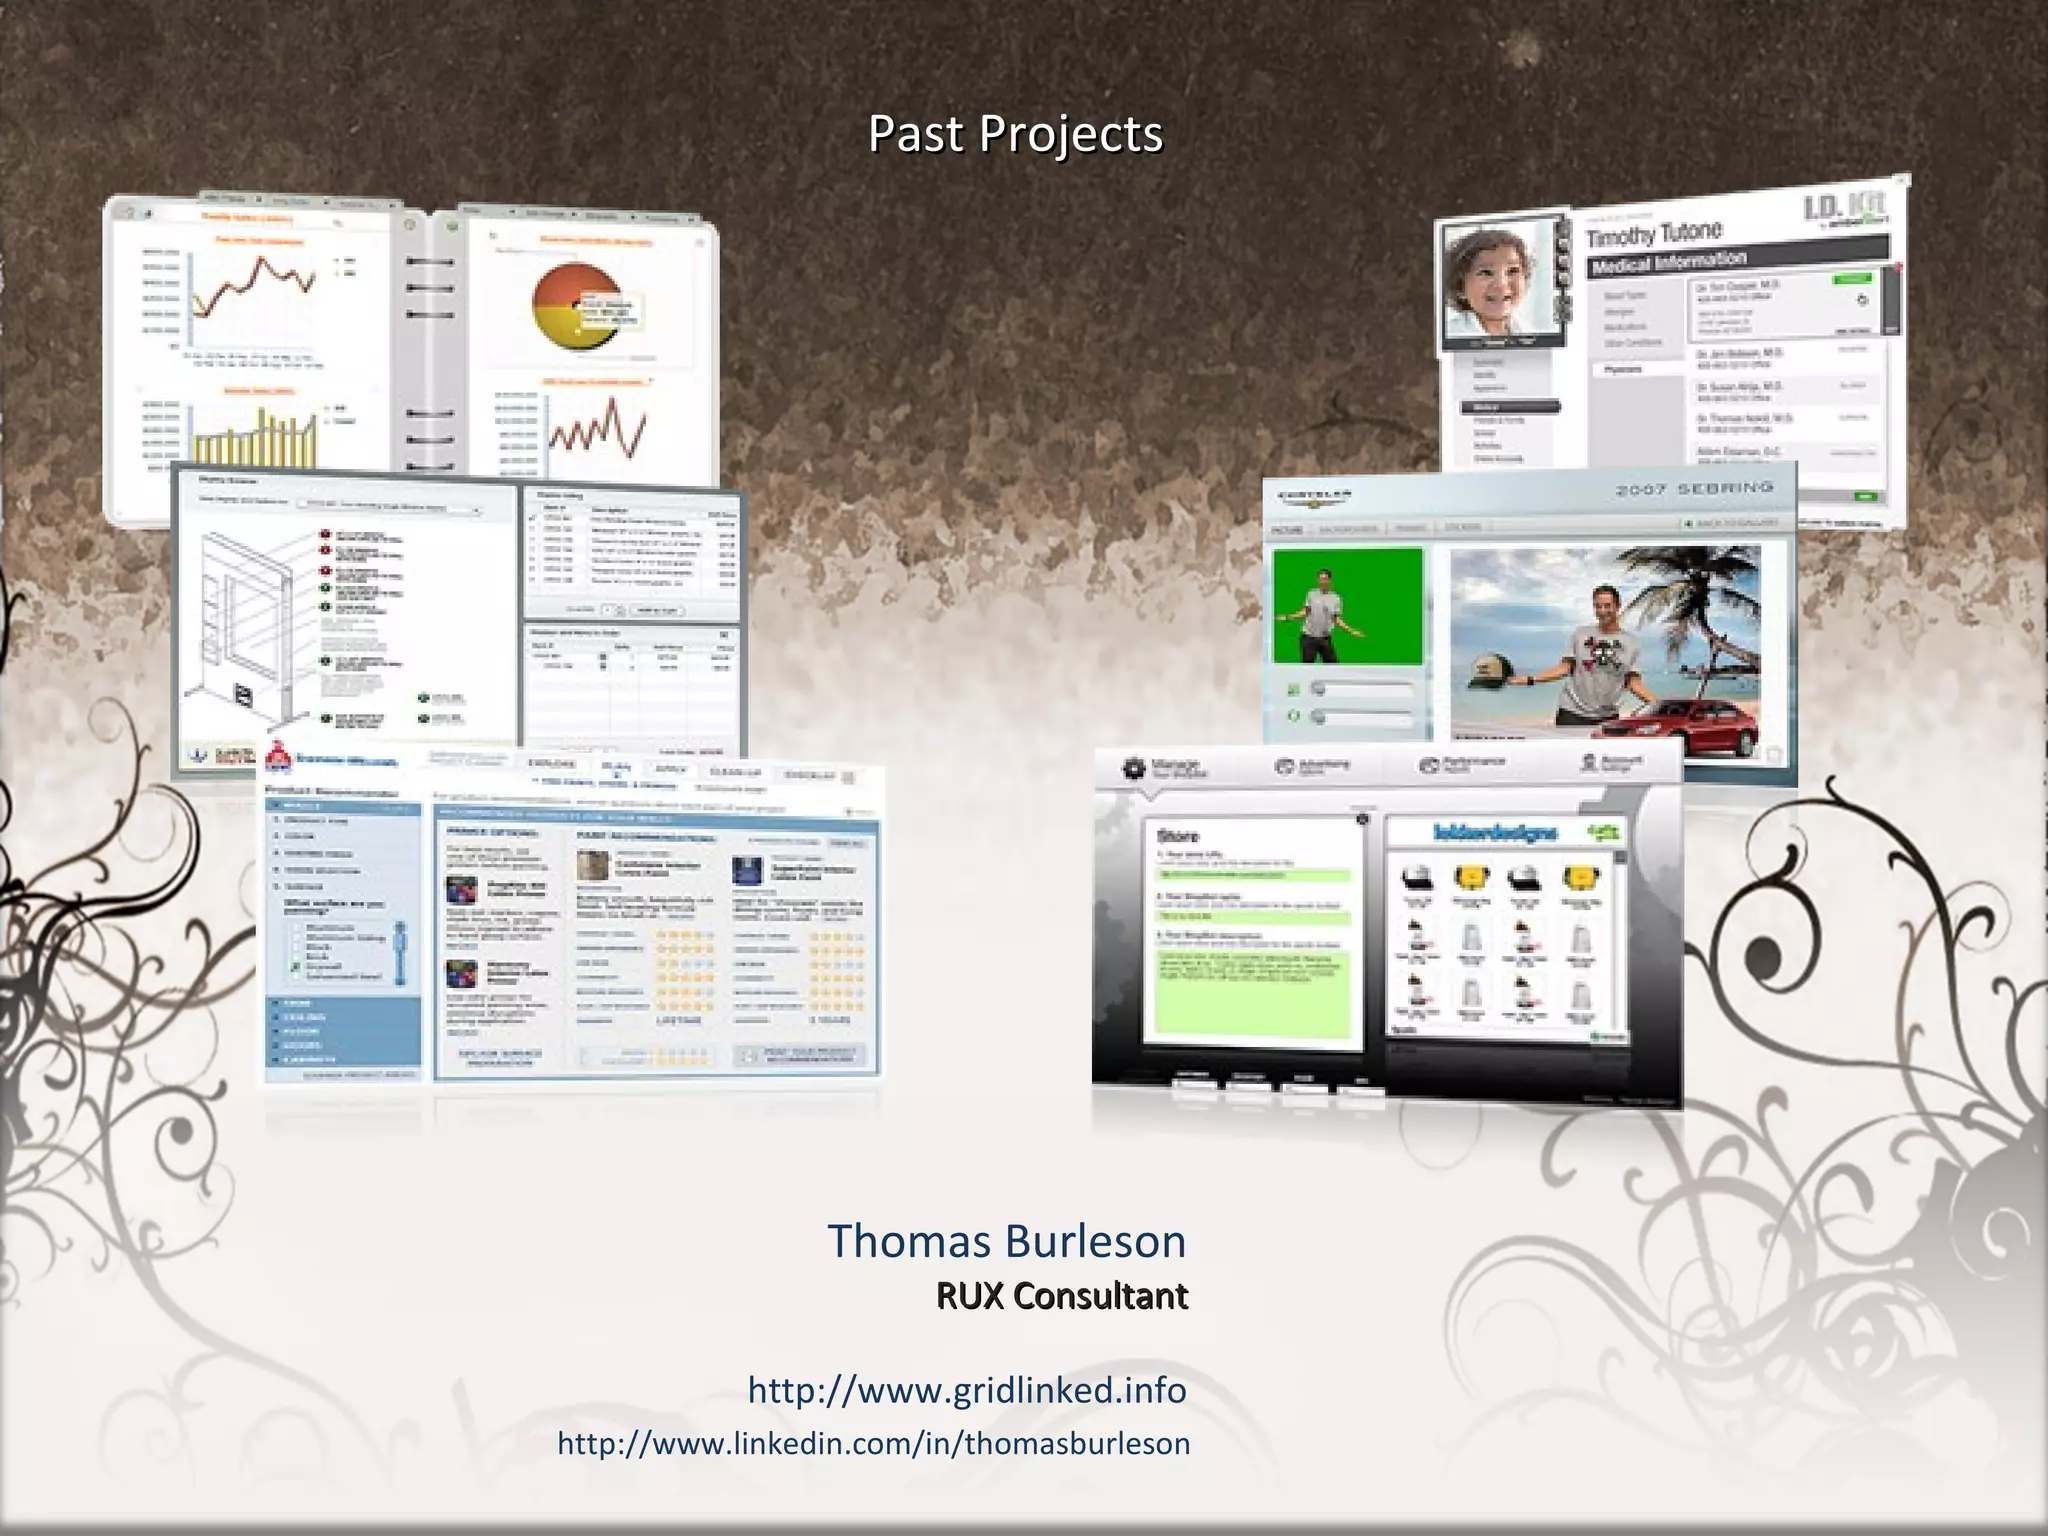The image size is (2048, 1536).
Task: Click the green-screen video preview
Action: pos(1347,606)
